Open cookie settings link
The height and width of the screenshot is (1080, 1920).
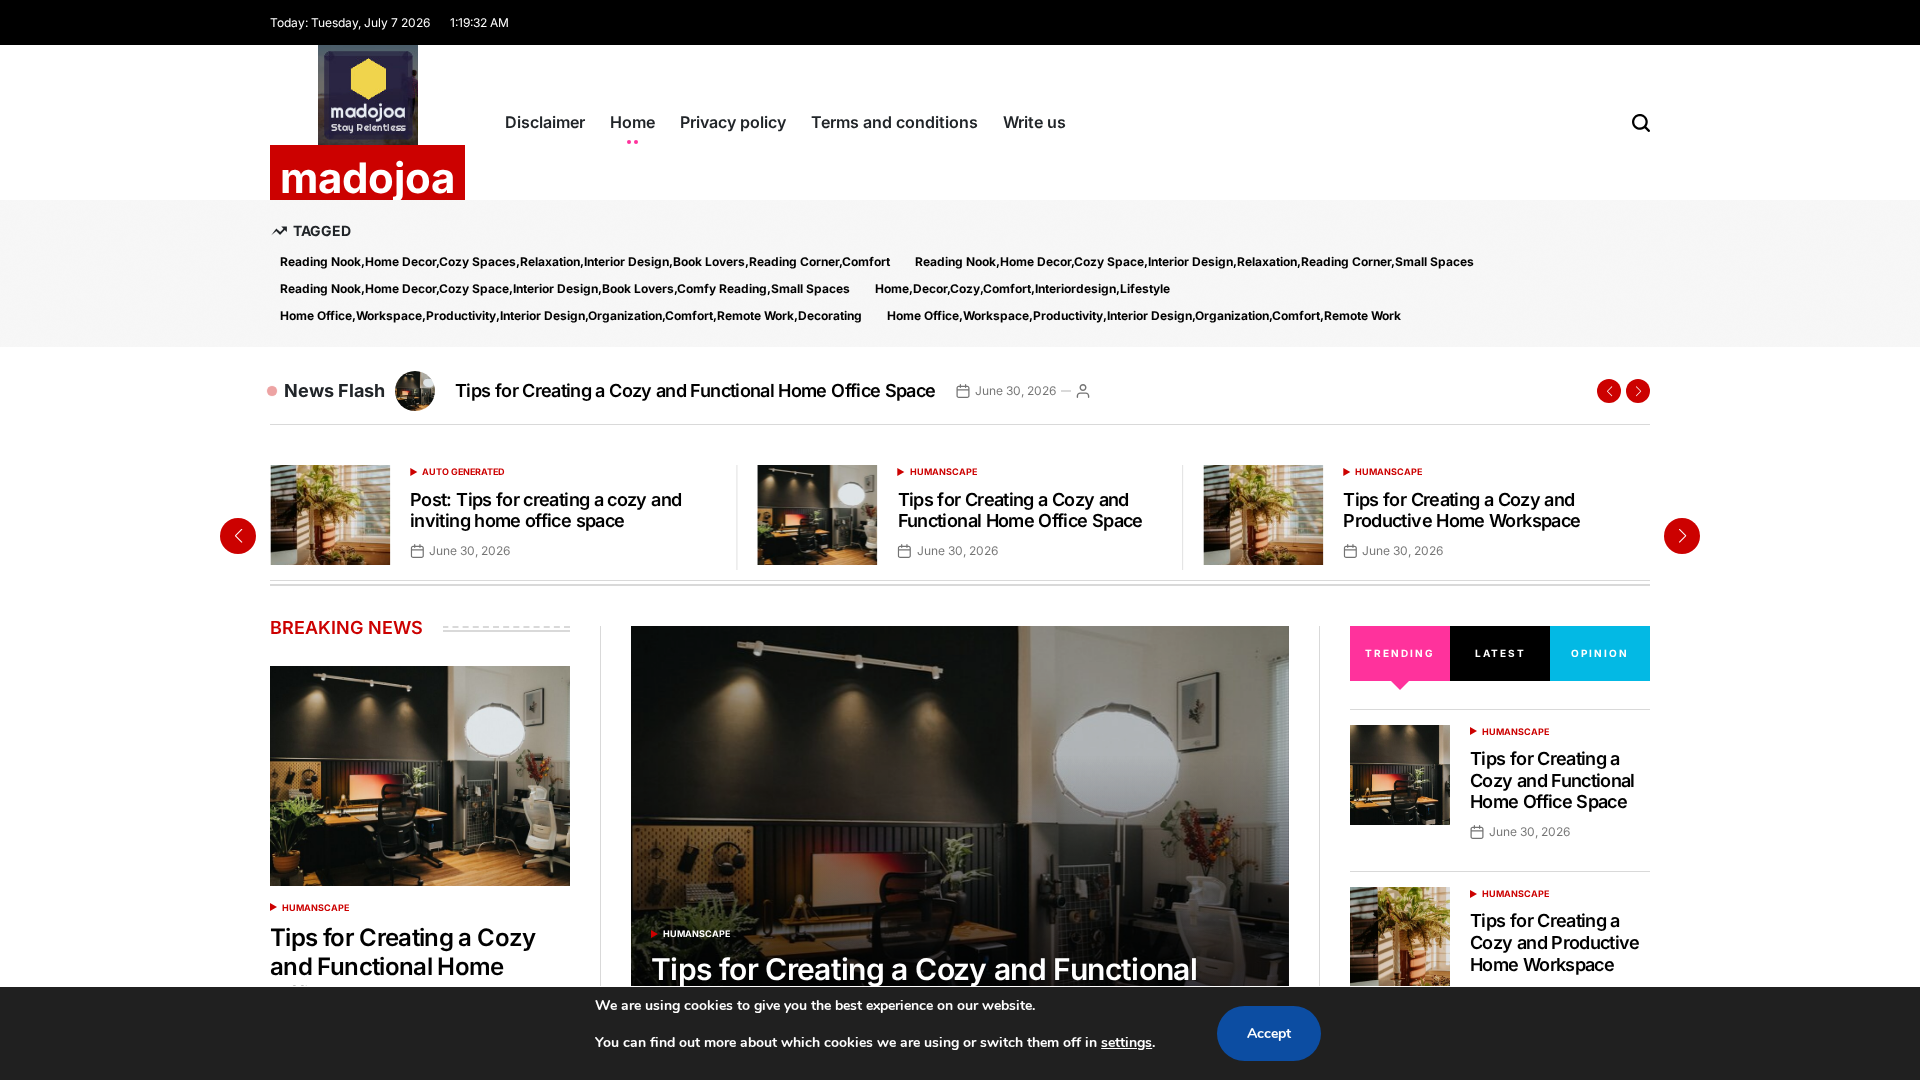tap(1126, 1043)
